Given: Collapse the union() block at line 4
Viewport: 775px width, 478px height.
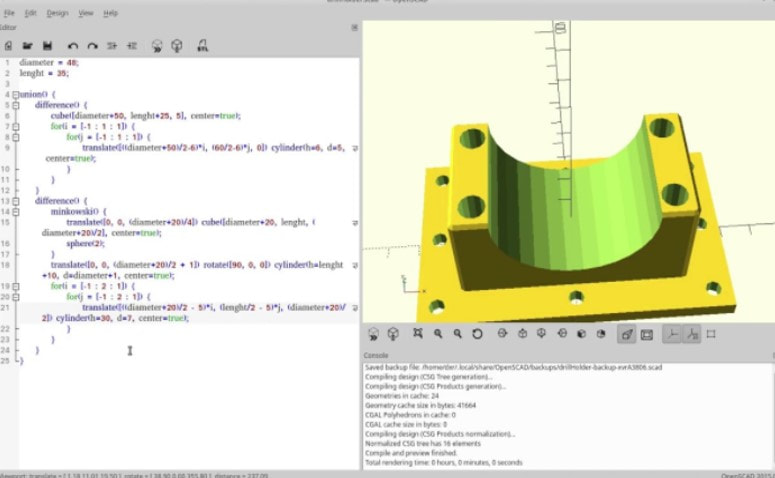Looking at the screenshot, I should tap(15, 95).
